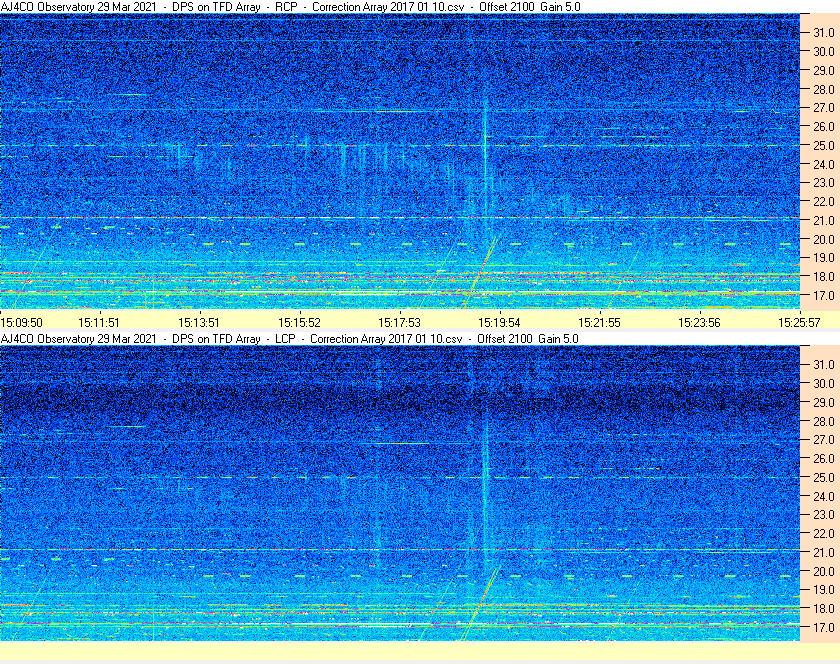Image resolution: width=840 pixels, height=664 pixels.
Task: Click the 24.0 frequency label on the RCP axis
Action: pyautogui.click(x=824, y=164)
